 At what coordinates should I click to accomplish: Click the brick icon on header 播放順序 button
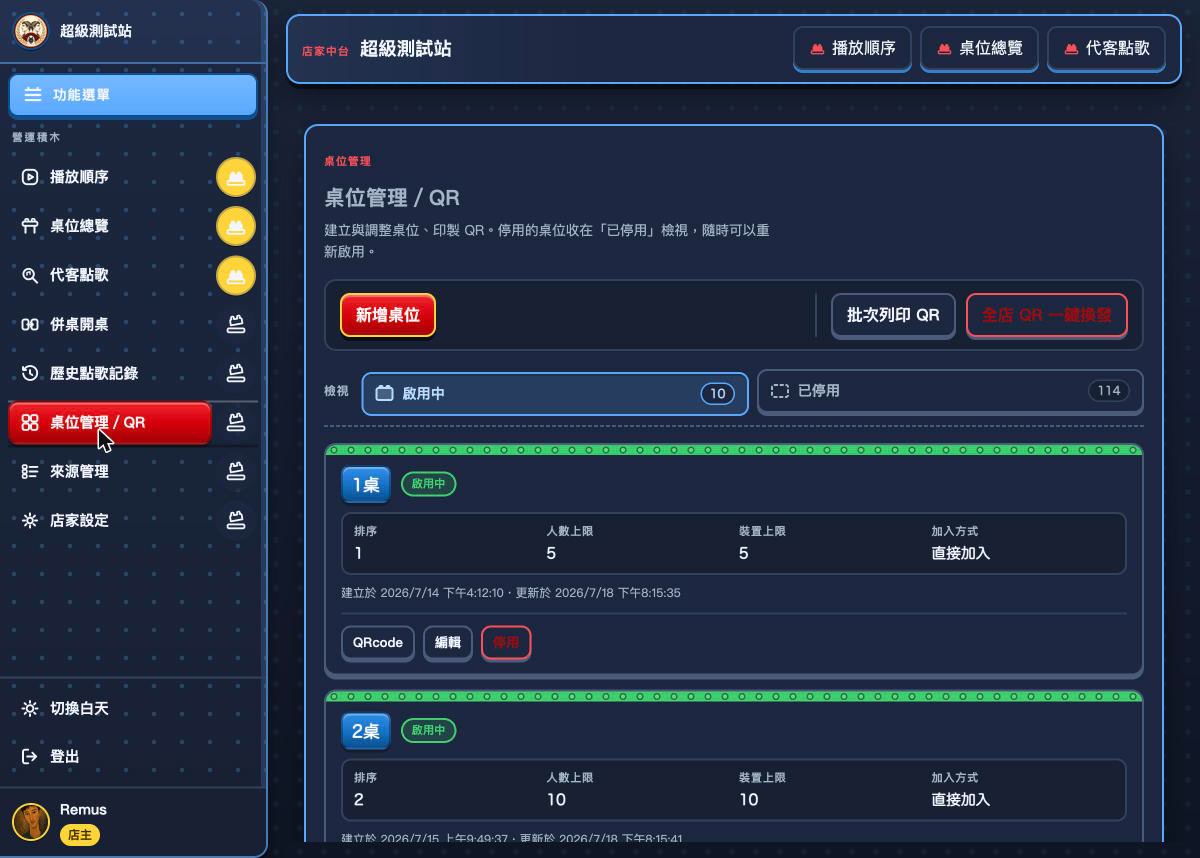[x=817, y=48]
